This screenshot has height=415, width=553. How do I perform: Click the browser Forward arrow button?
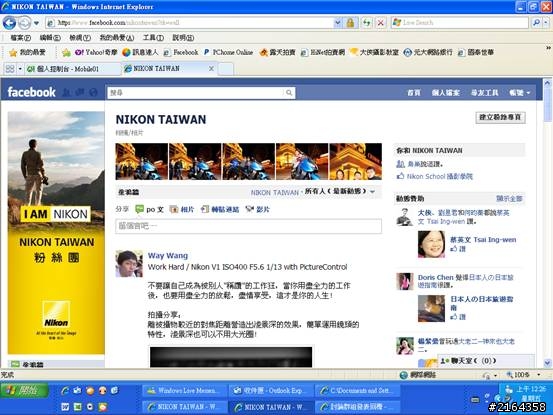(x=24, y=23)
